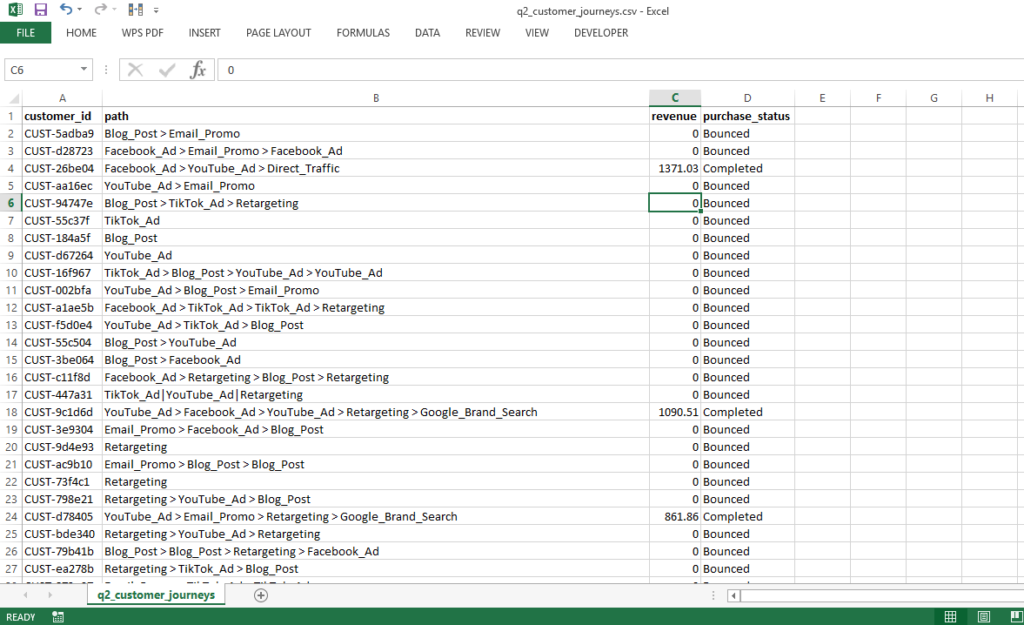Screen dimensions: 1024x625
Task: Select column H header
Action: [x=989, y=98]
